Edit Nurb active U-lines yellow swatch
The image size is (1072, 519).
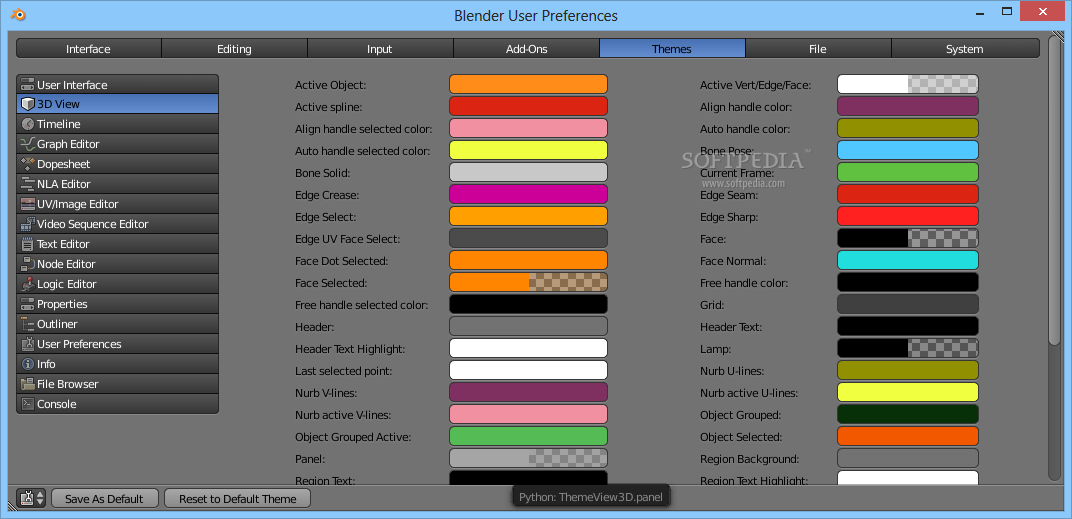pyautogui.click(x=908, y=392)
